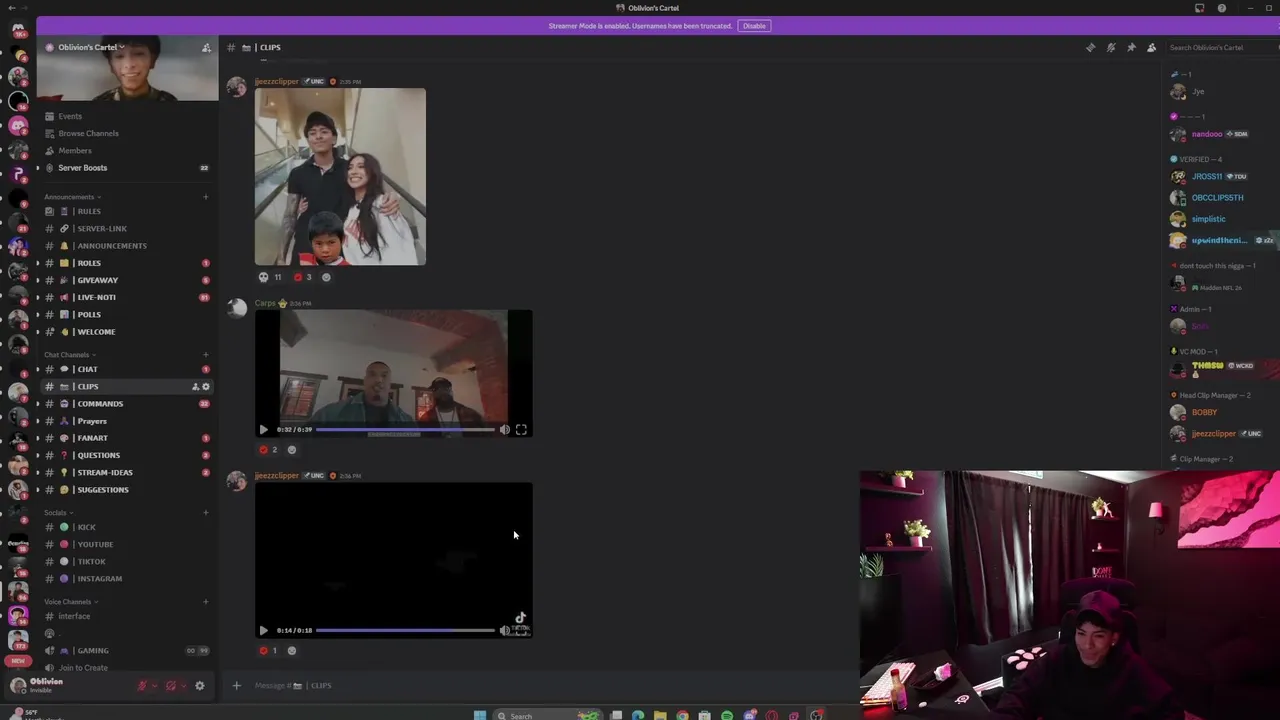Toggle headphone deafen in user panel
Image resolution: width=1280 pixels, height=720 pixels.
[x=171, y=685]
